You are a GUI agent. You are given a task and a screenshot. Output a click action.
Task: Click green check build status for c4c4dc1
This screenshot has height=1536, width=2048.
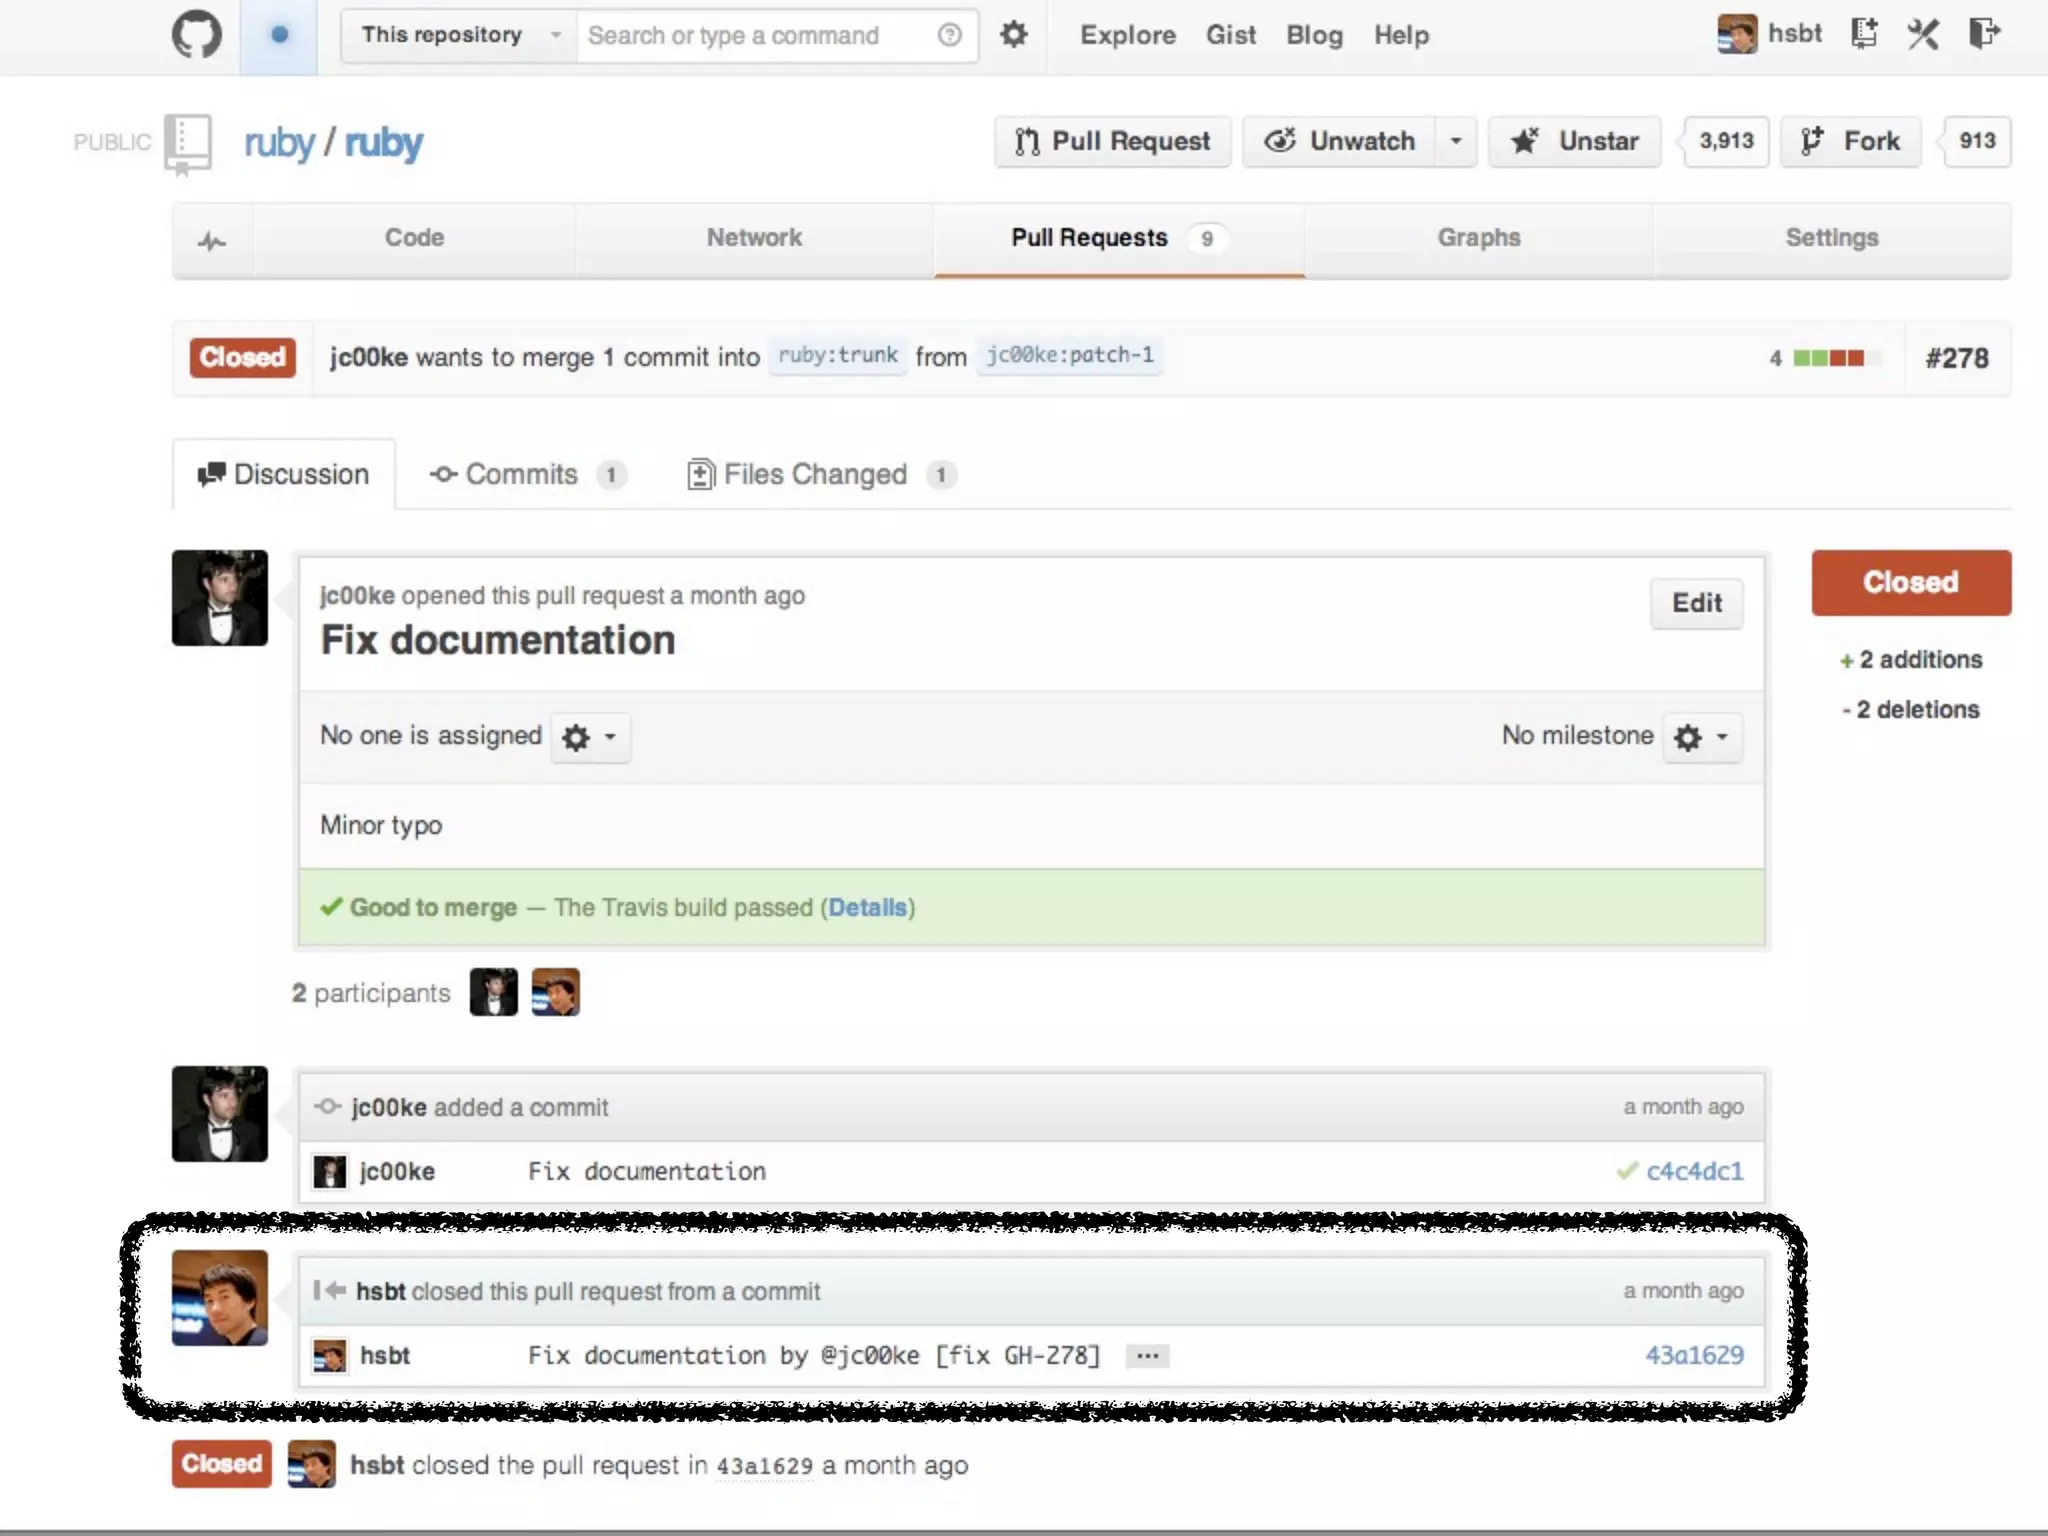(1627, 1171)
